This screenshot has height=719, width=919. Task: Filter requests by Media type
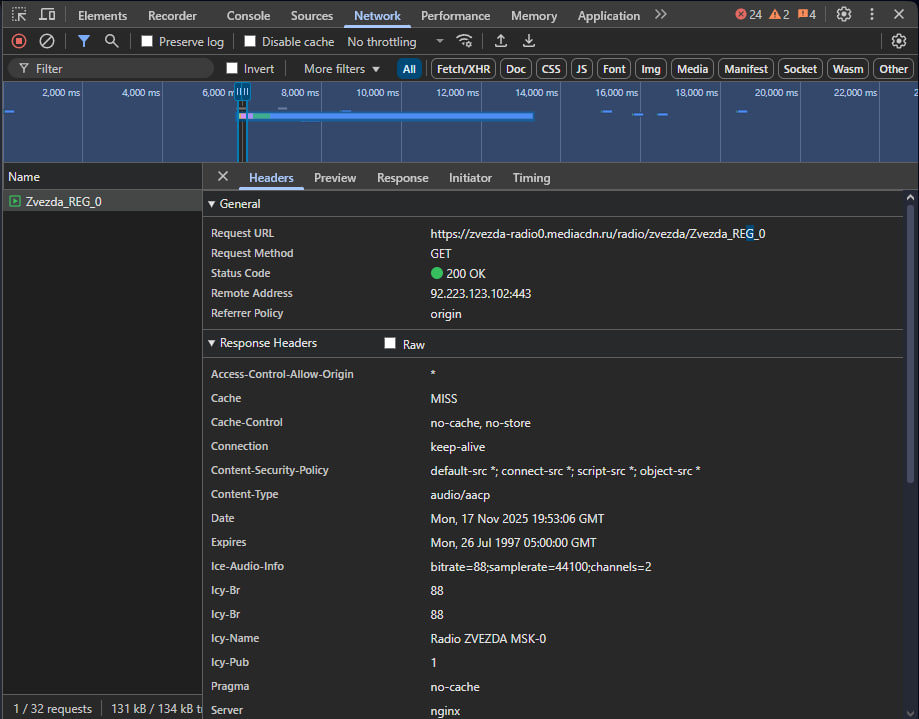[693, 69]
